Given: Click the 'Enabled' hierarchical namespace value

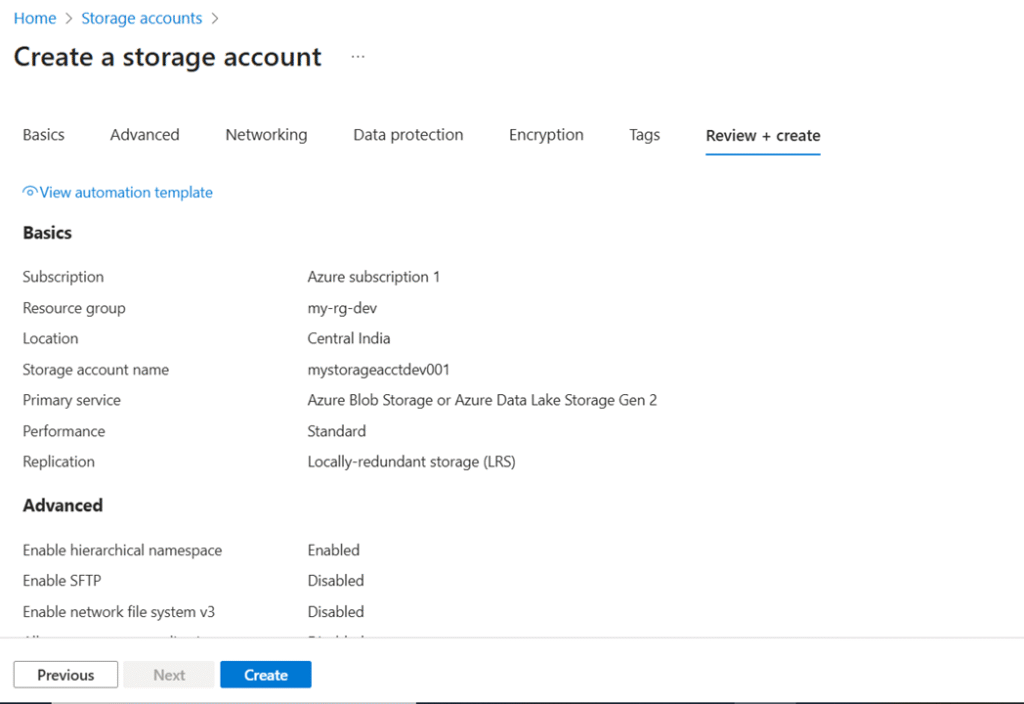Looking at the screenshot, I should click(x=333, y=550).
